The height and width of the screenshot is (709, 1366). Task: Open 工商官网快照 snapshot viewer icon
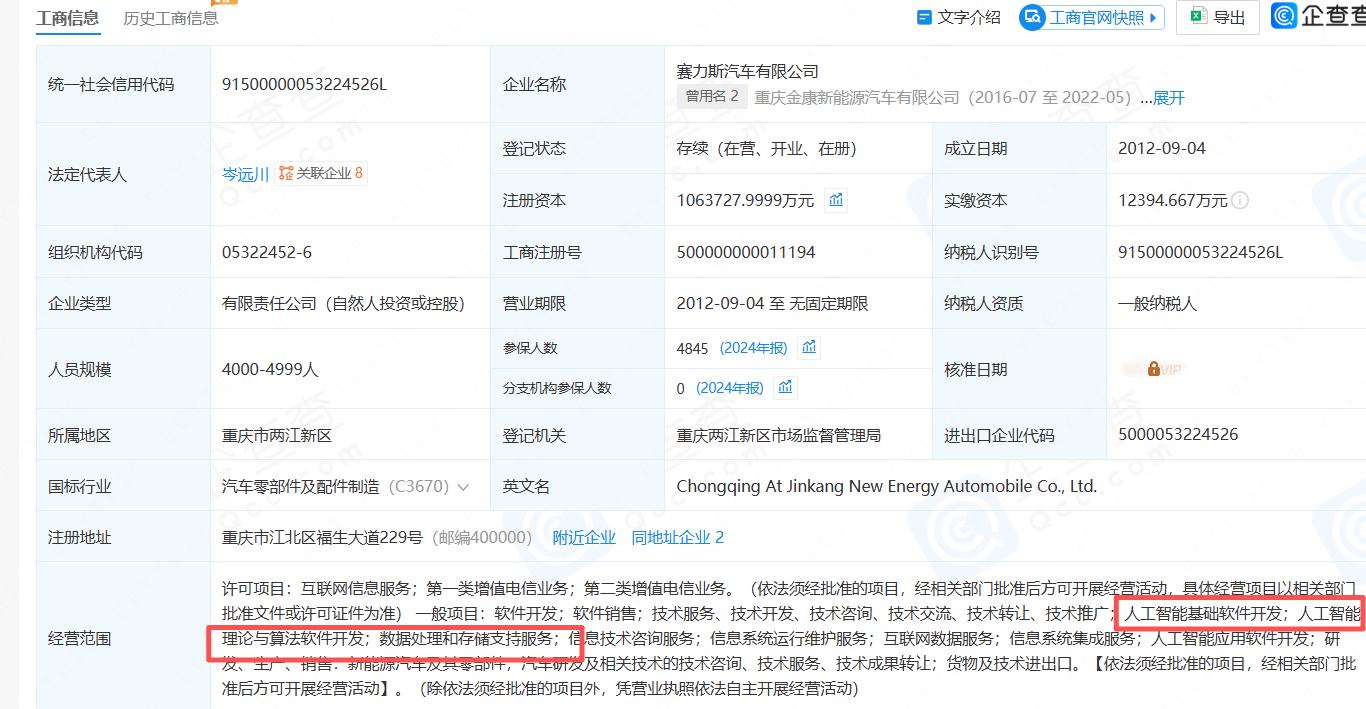1033,17
